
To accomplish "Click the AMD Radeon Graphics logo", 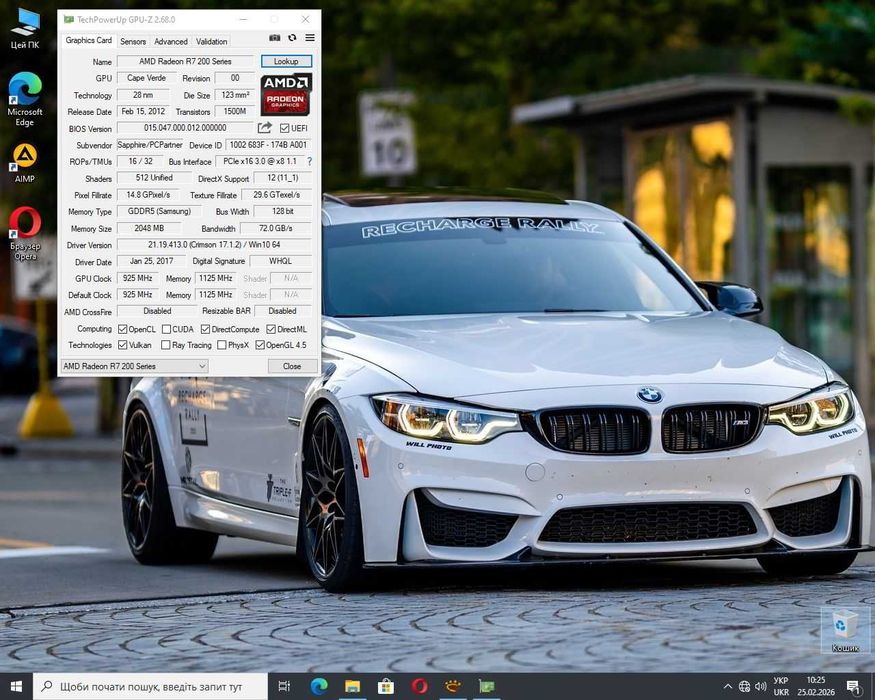I will (286, 95).
